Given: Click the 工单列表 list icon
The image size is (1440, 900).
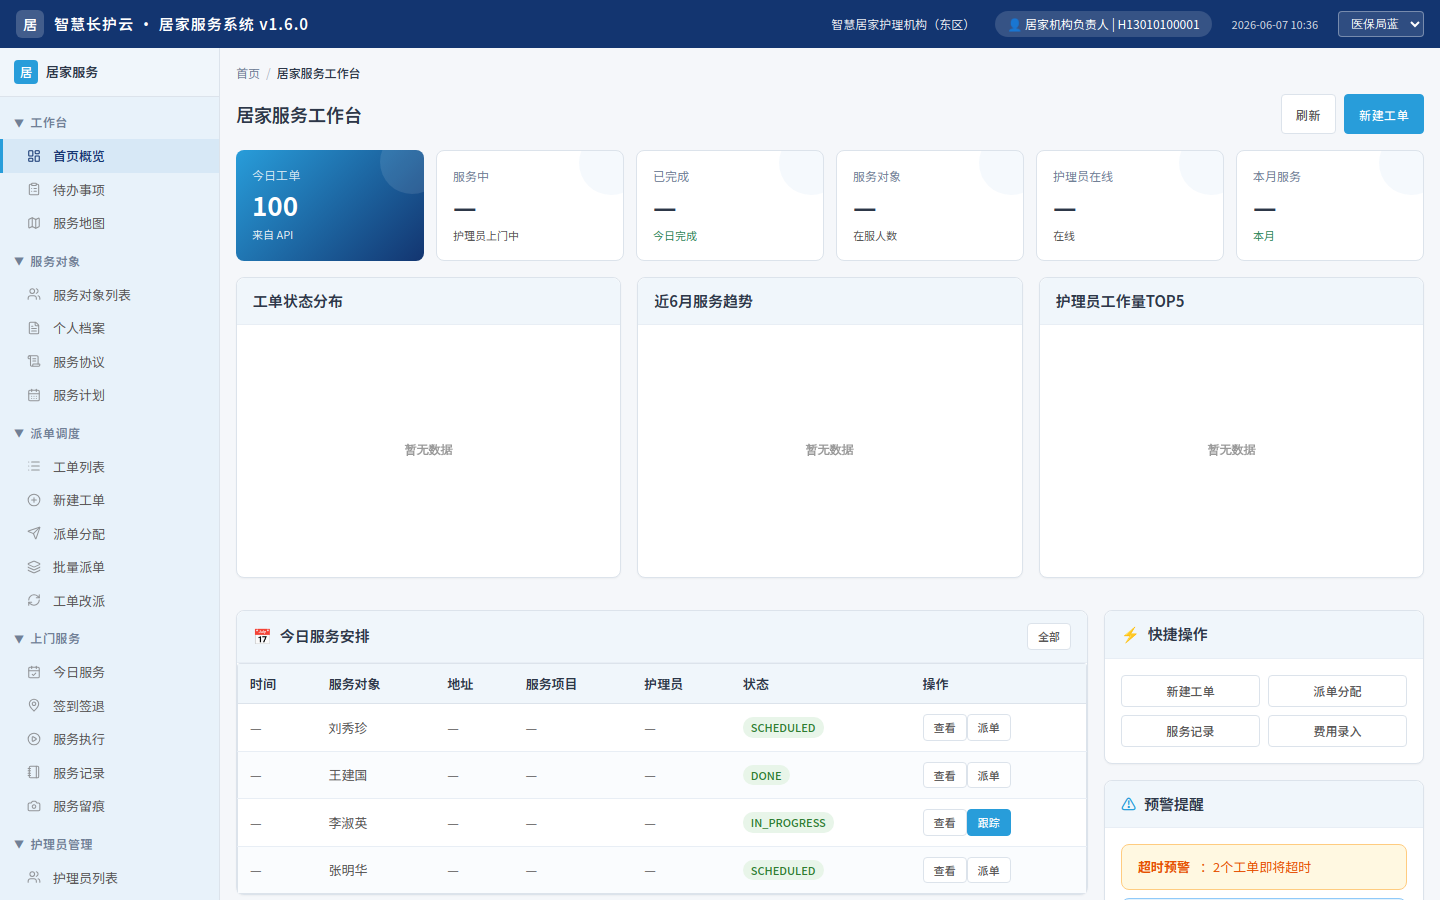Looking at the screenshot, I should [x=34, y=467].
